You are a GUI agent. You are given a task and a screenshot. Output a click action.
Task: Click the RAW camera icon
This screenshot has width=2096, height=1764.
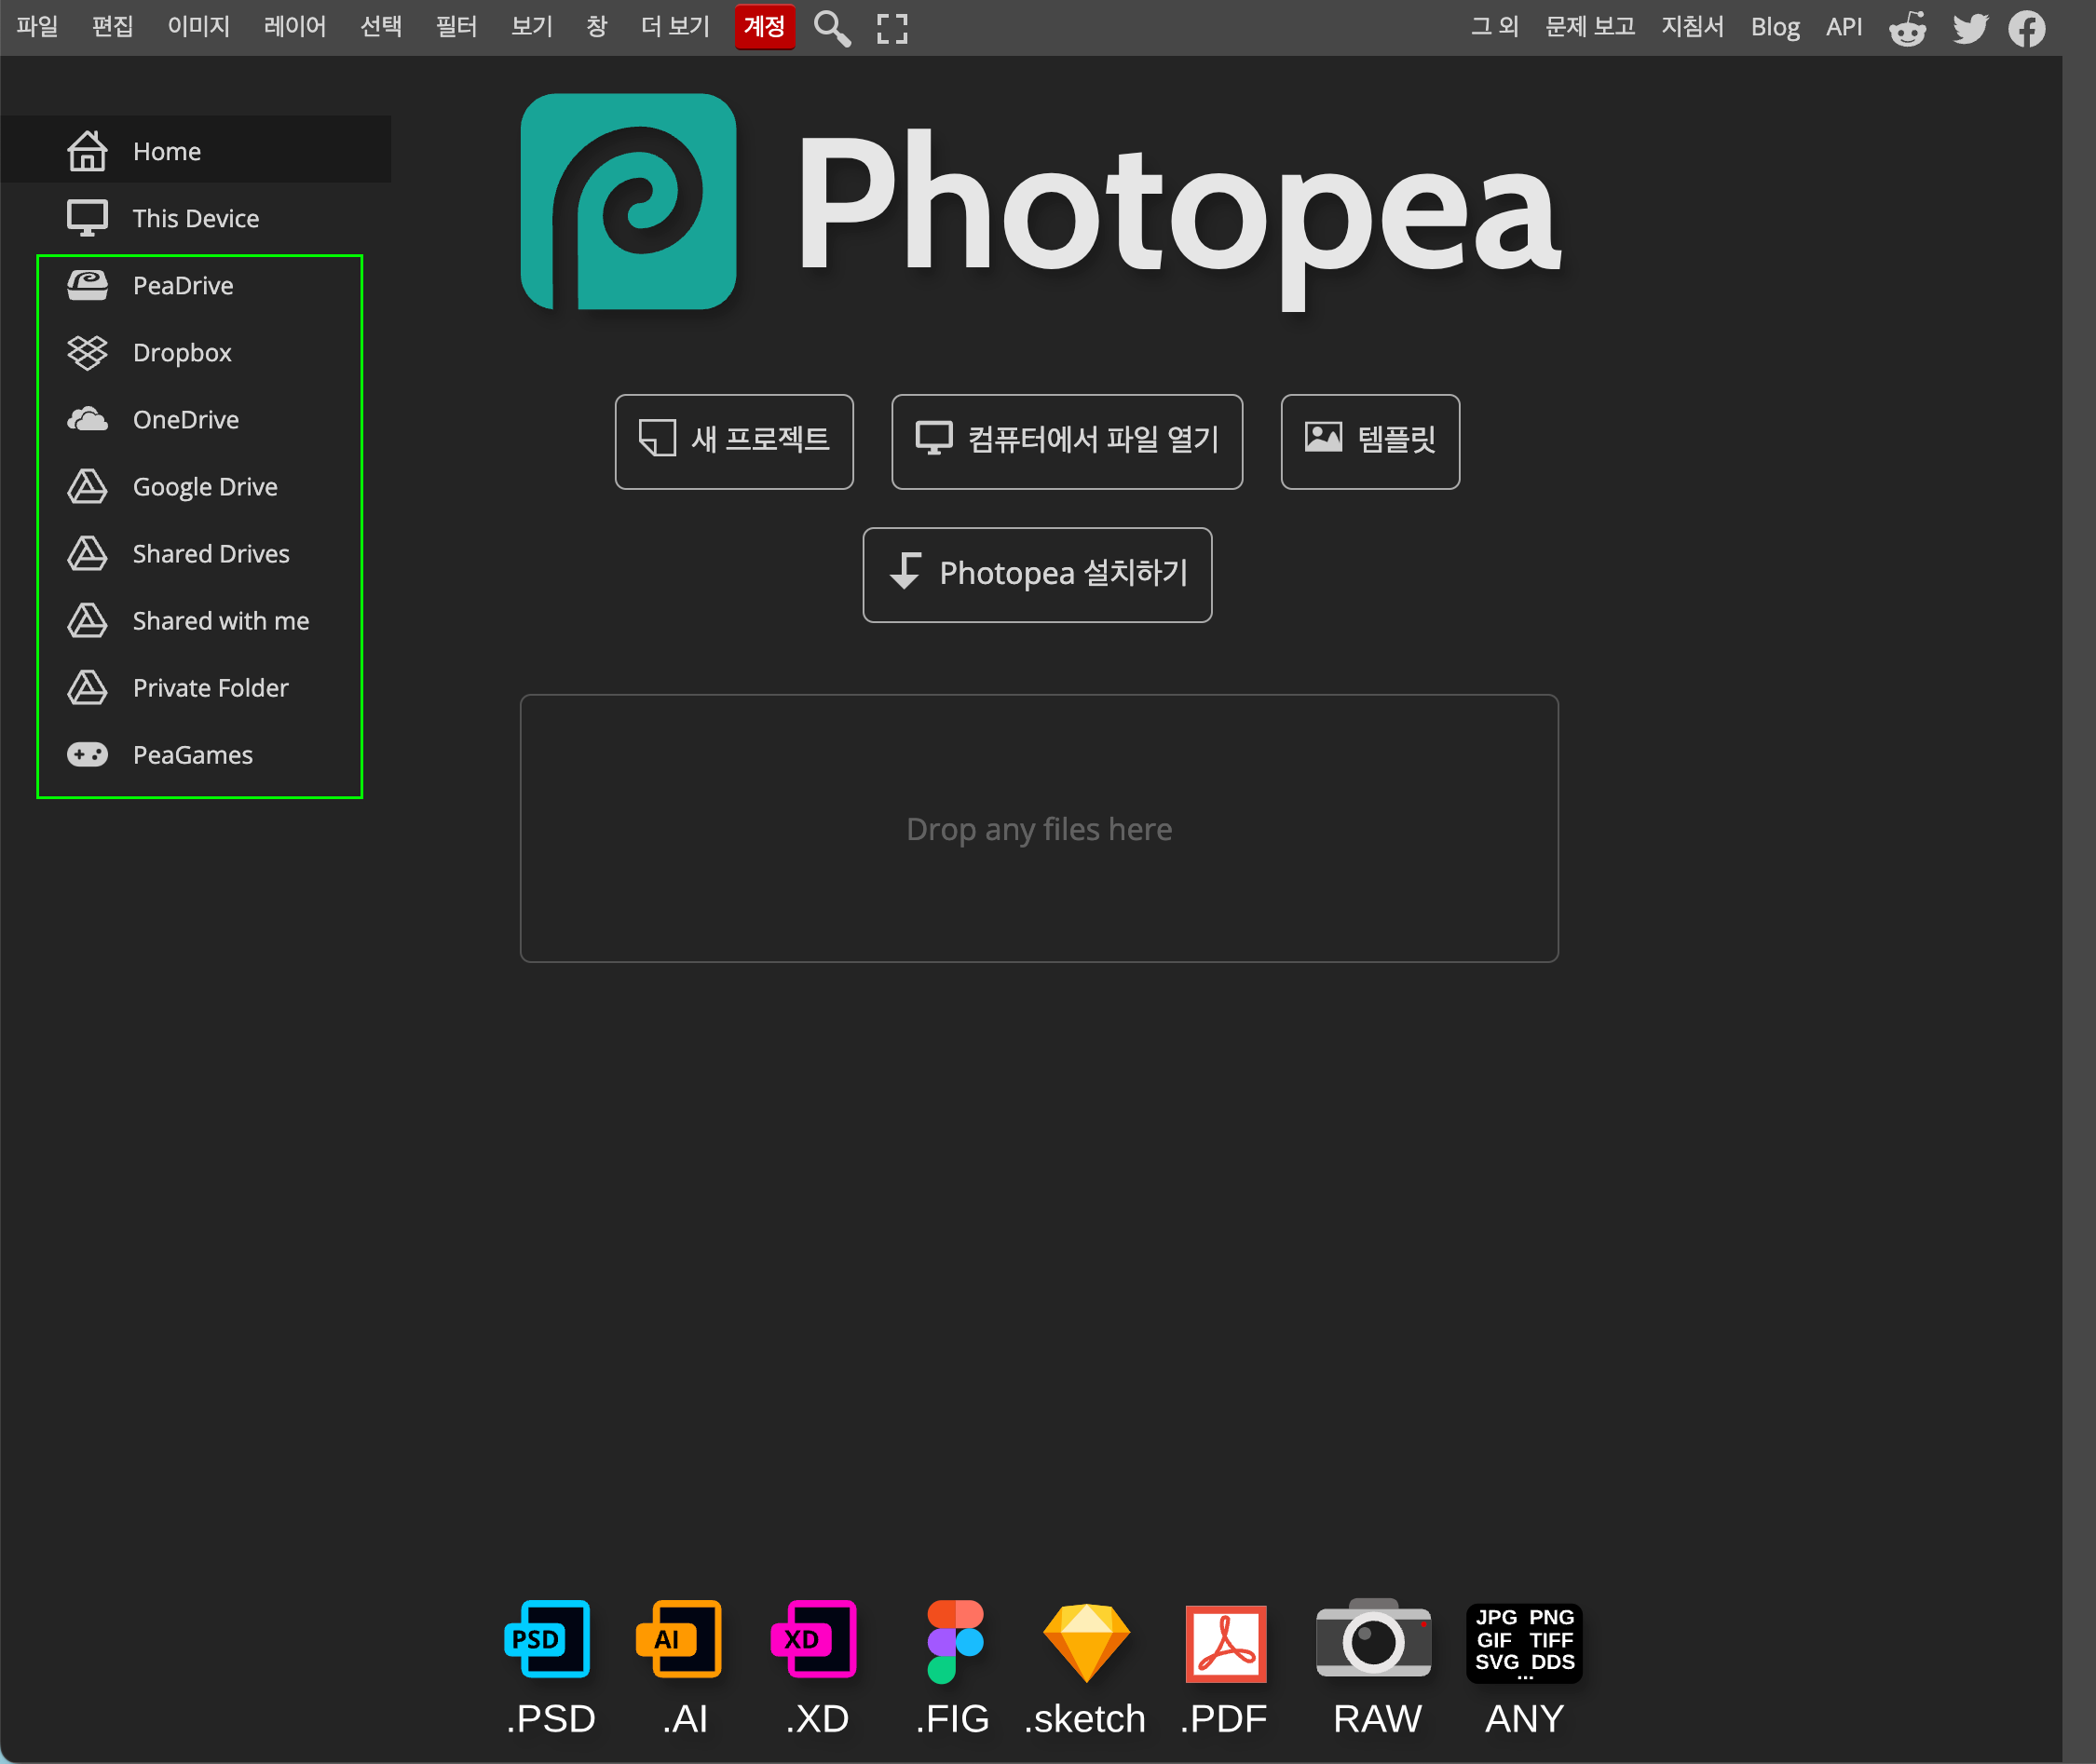tap(1373, 1640)
